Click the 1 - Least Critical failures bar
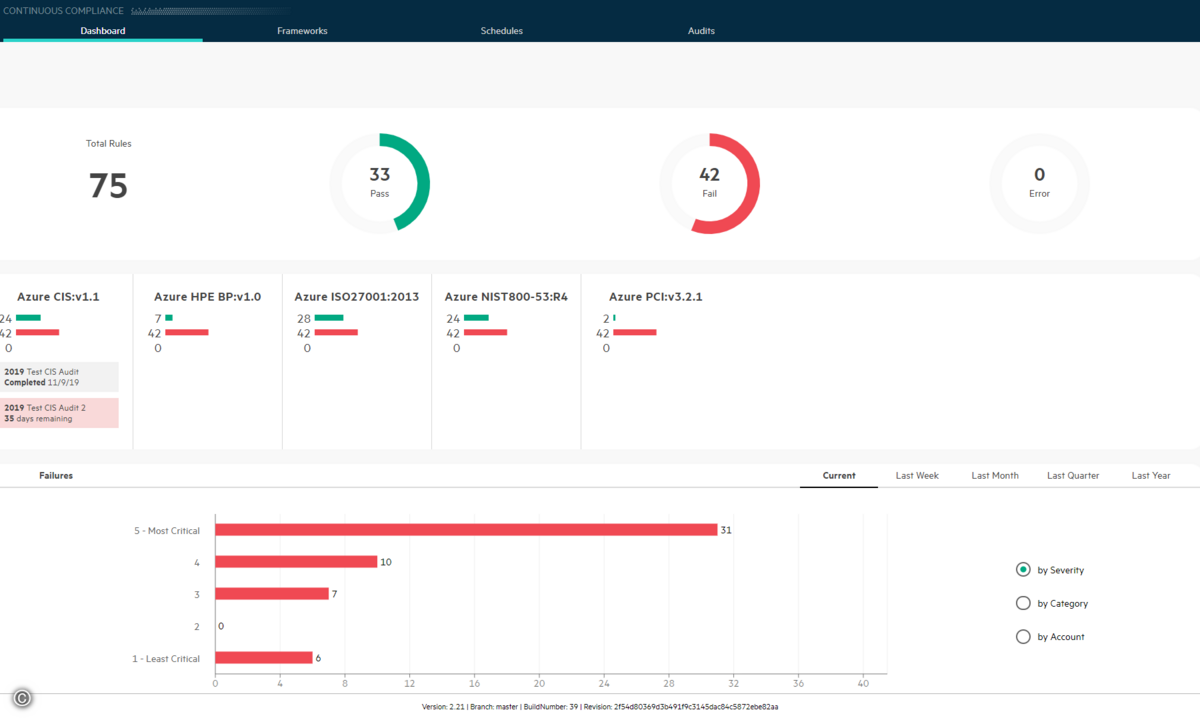 pos(264,658)
